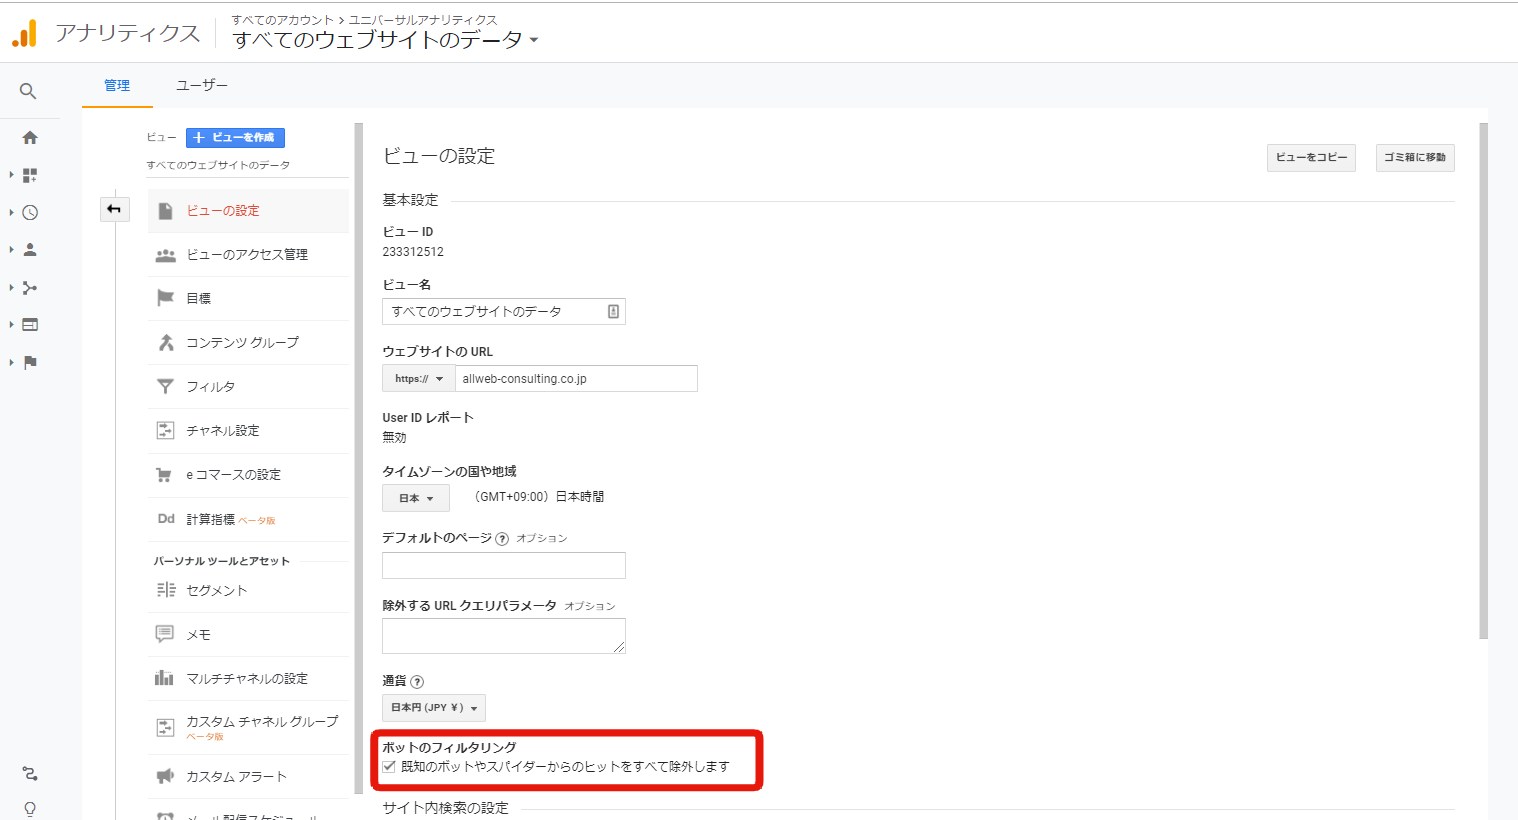Uncheck the bot filtering checkbox
The height and width of the screenshot is (820, 1518).
point(389,767)
